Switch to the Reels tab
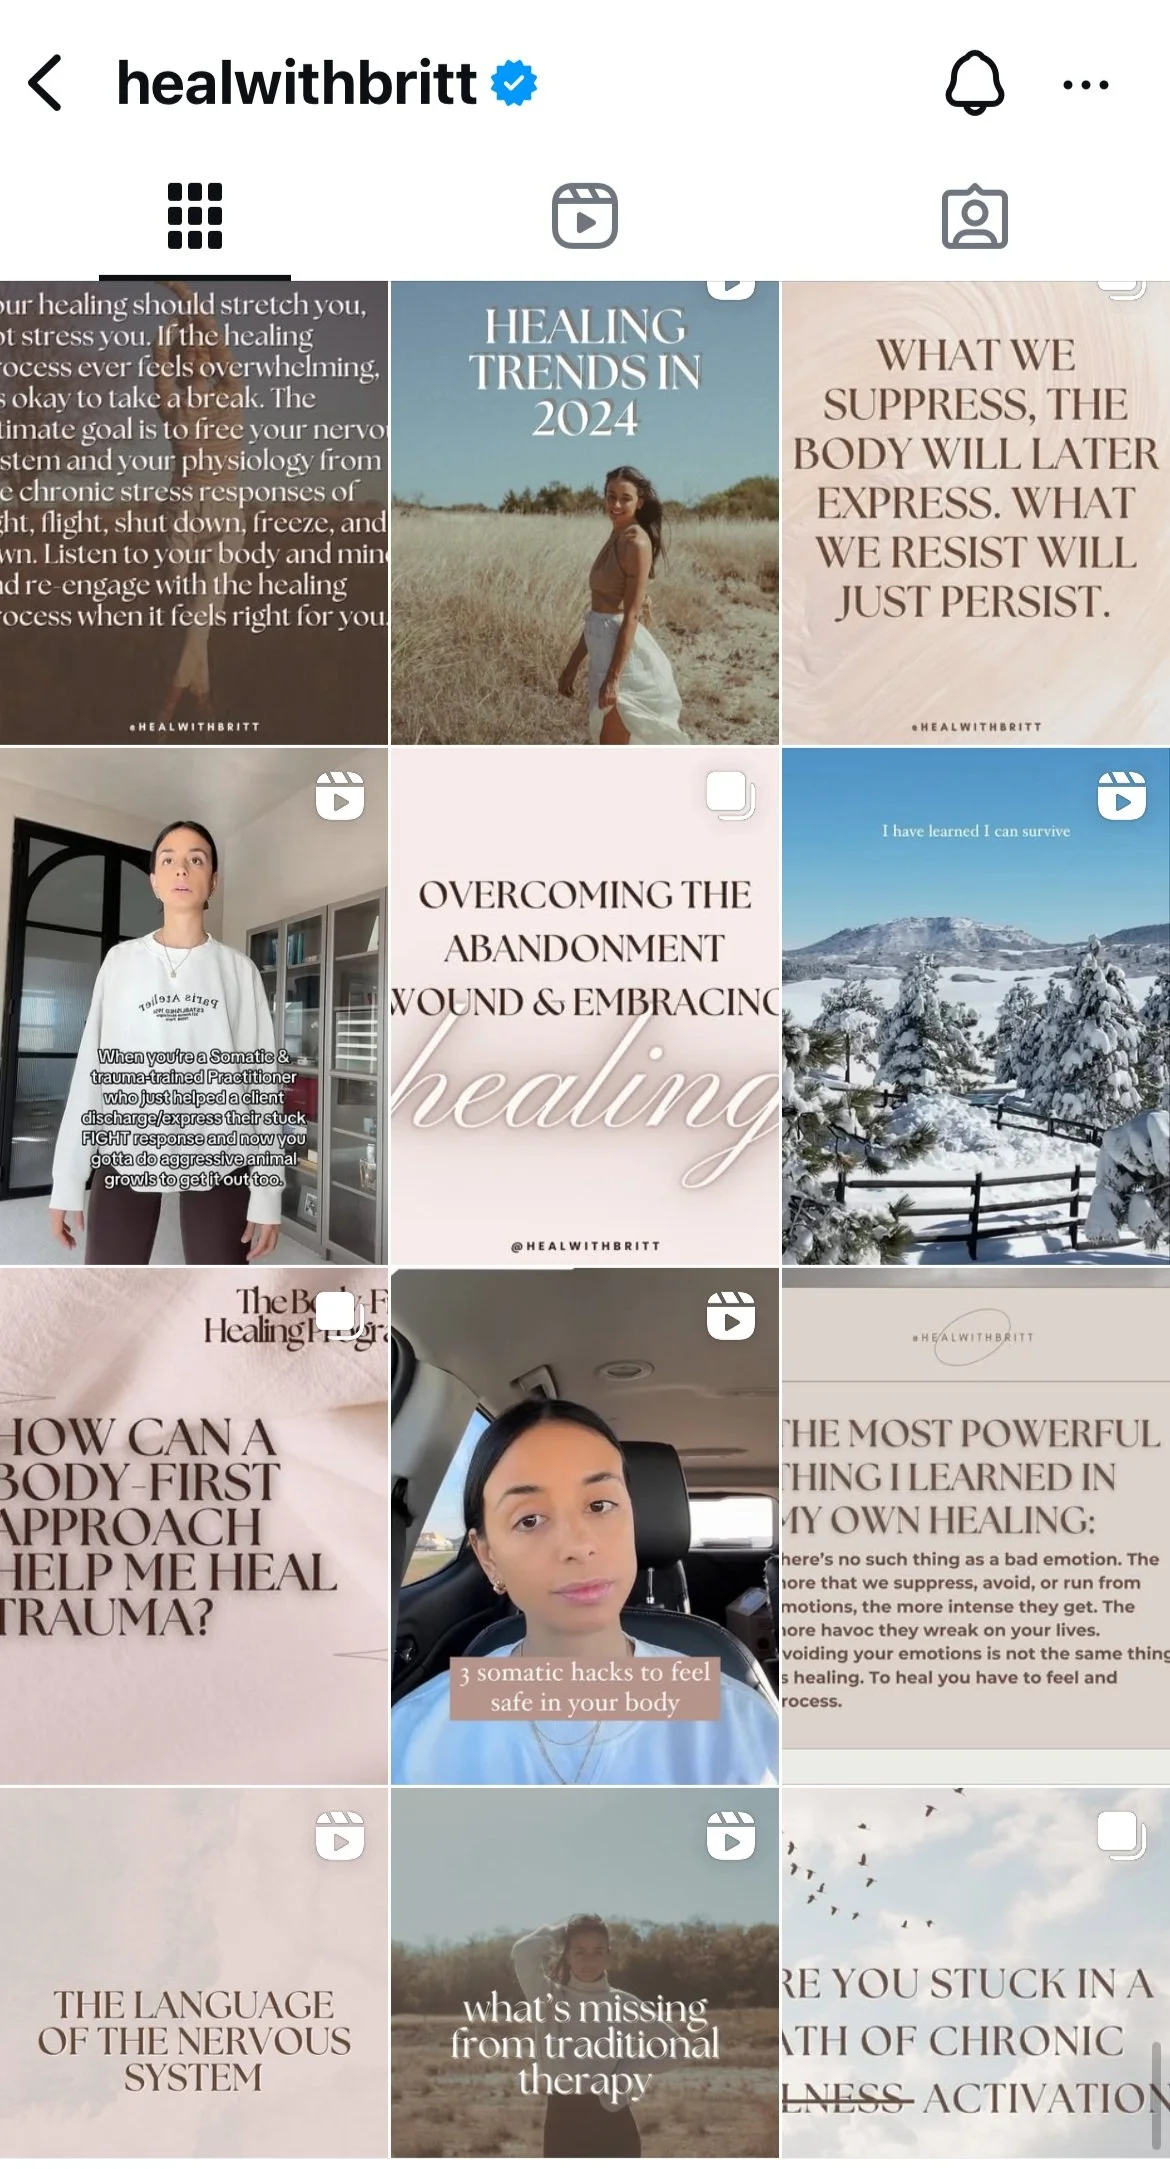The image size is (1170, 2169). [x=585, y=215]
